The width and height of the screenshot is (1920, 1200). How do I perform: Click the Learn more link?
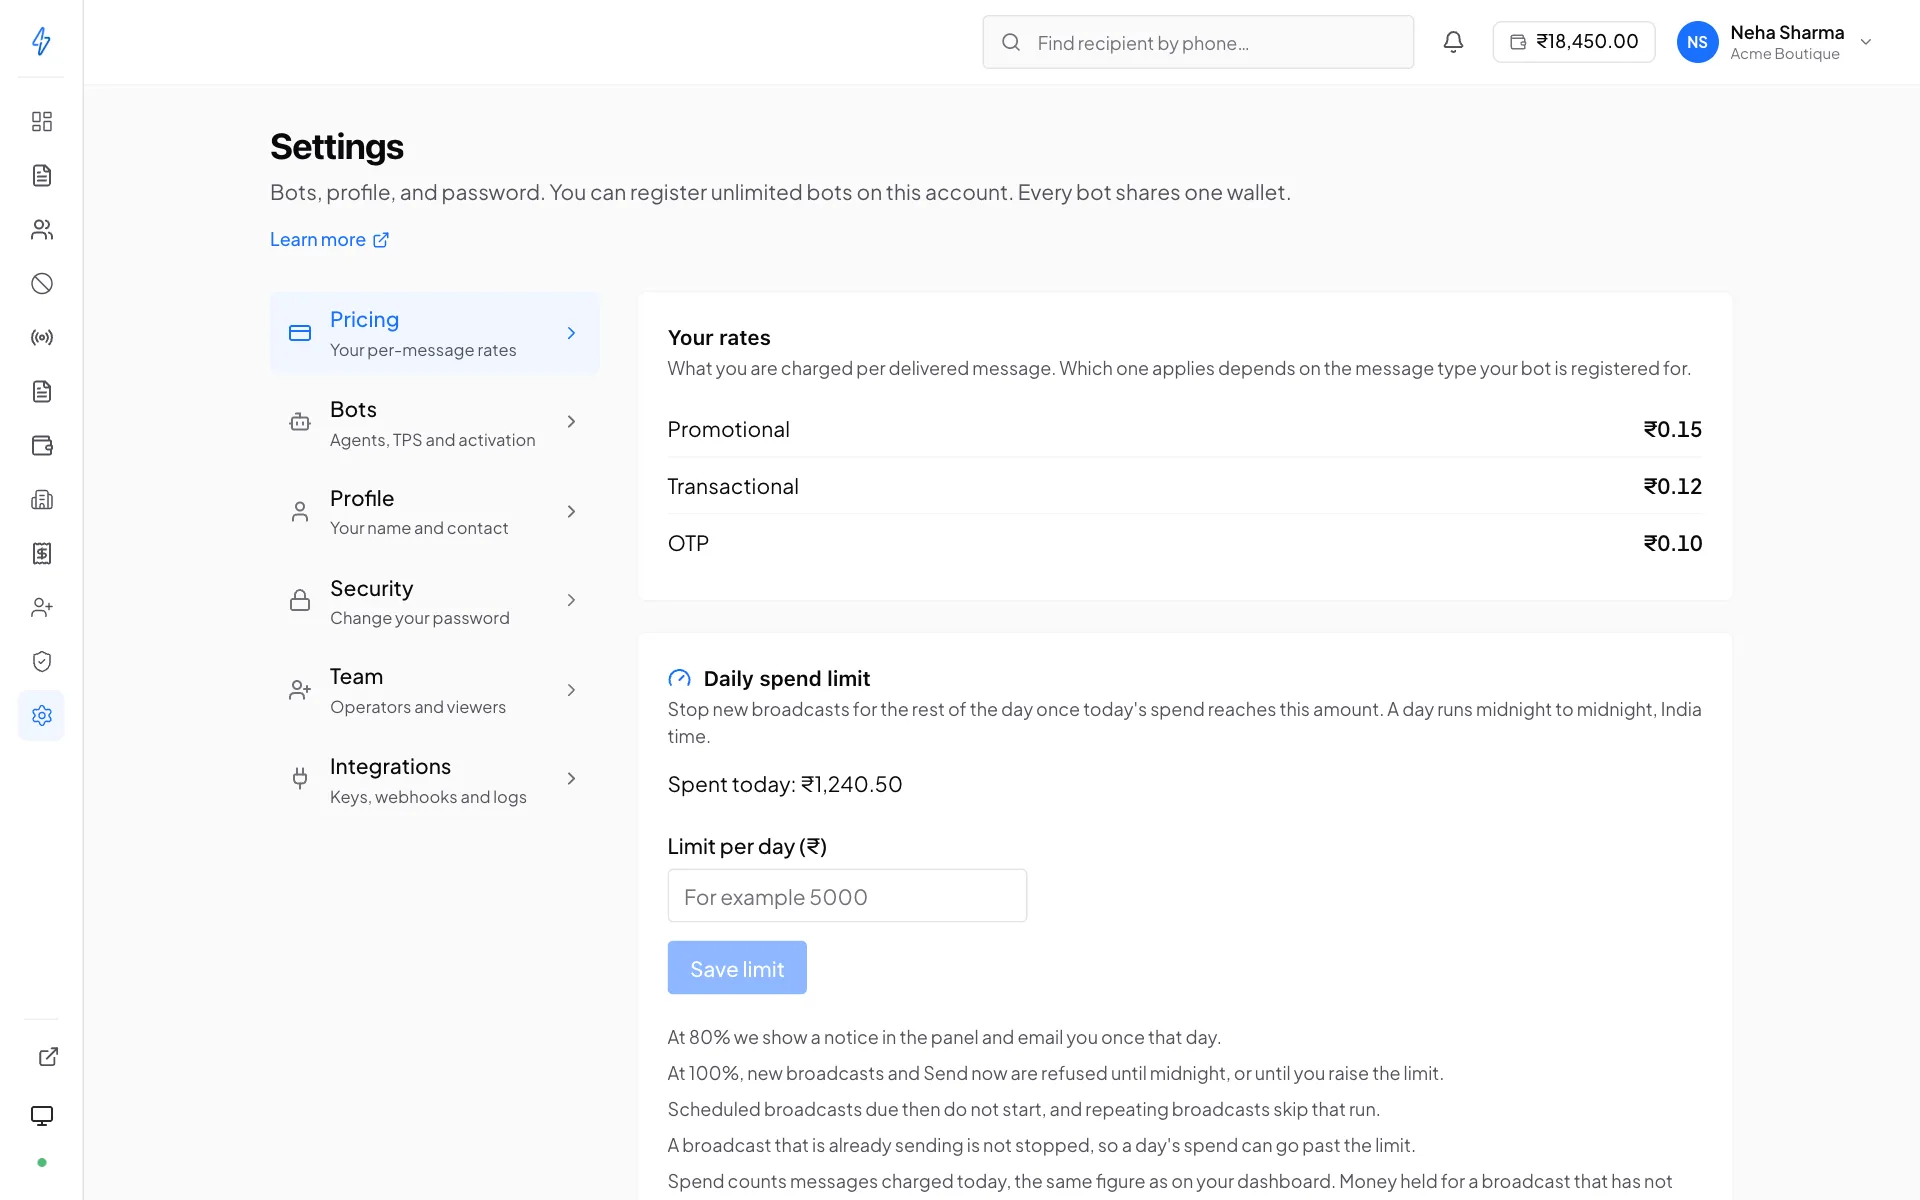[x=329, y=240]
